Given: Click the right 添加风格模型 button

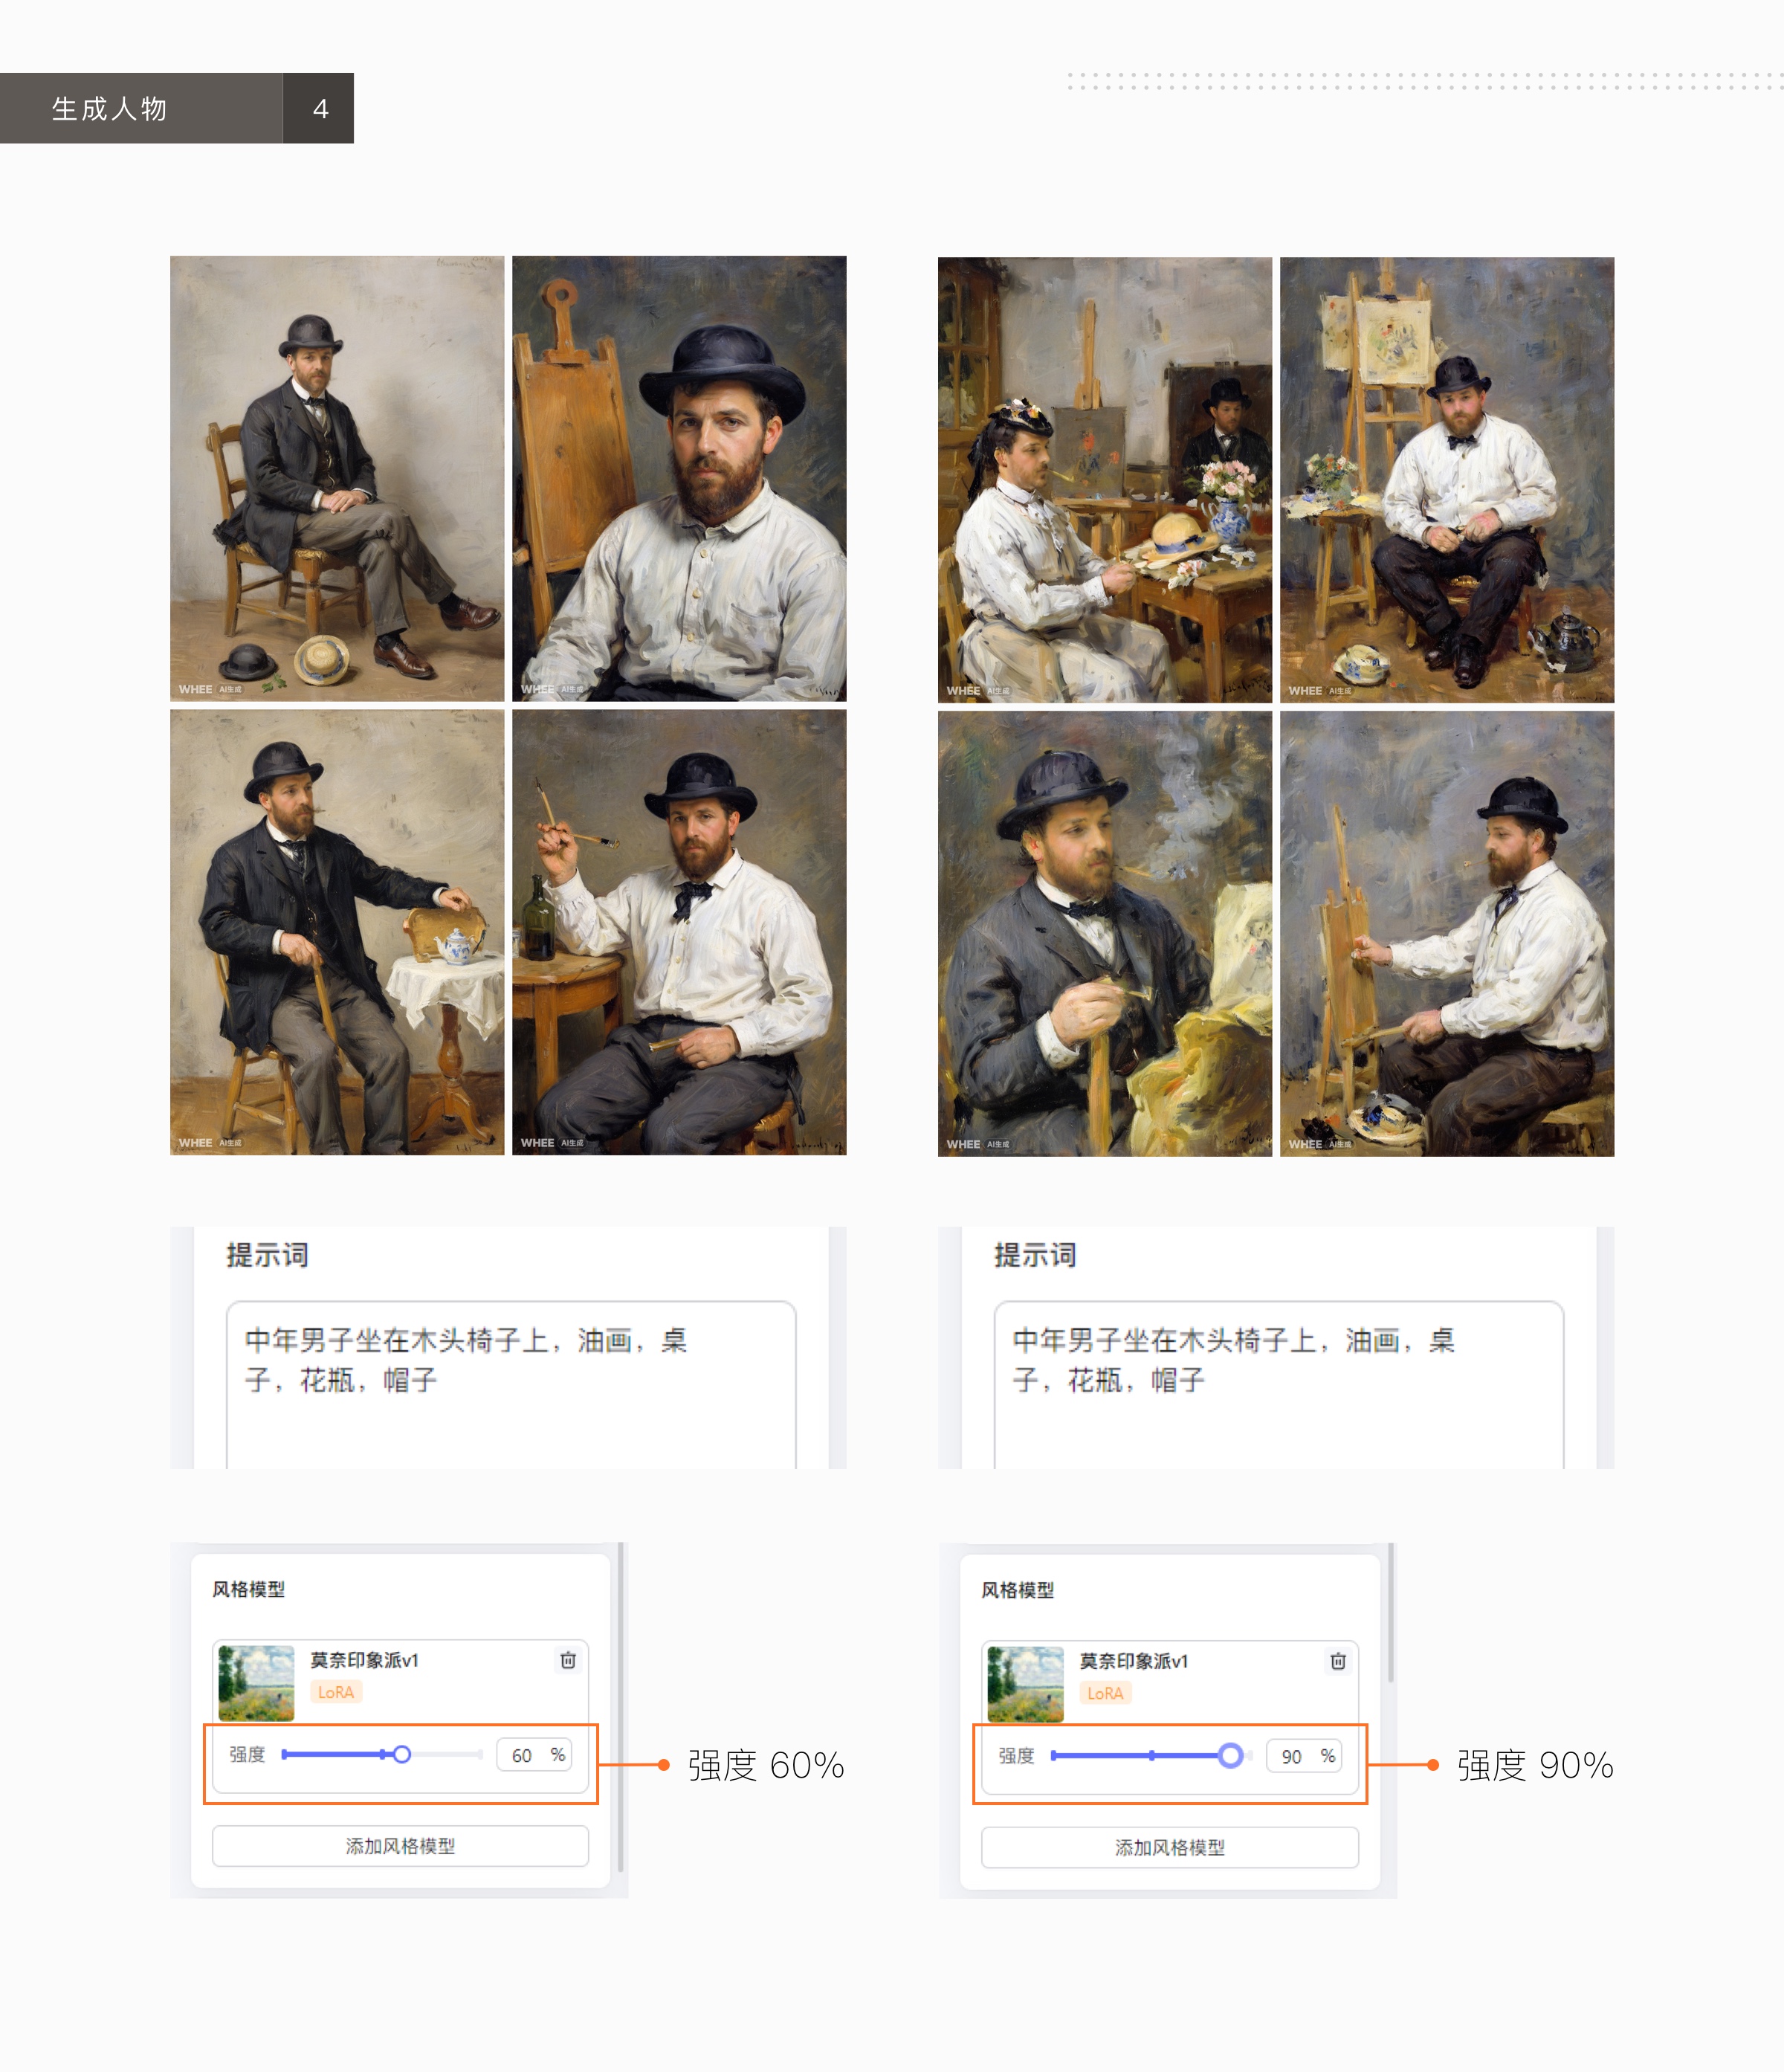Looking at the screenshot, I should [x=1169, y=1847].
